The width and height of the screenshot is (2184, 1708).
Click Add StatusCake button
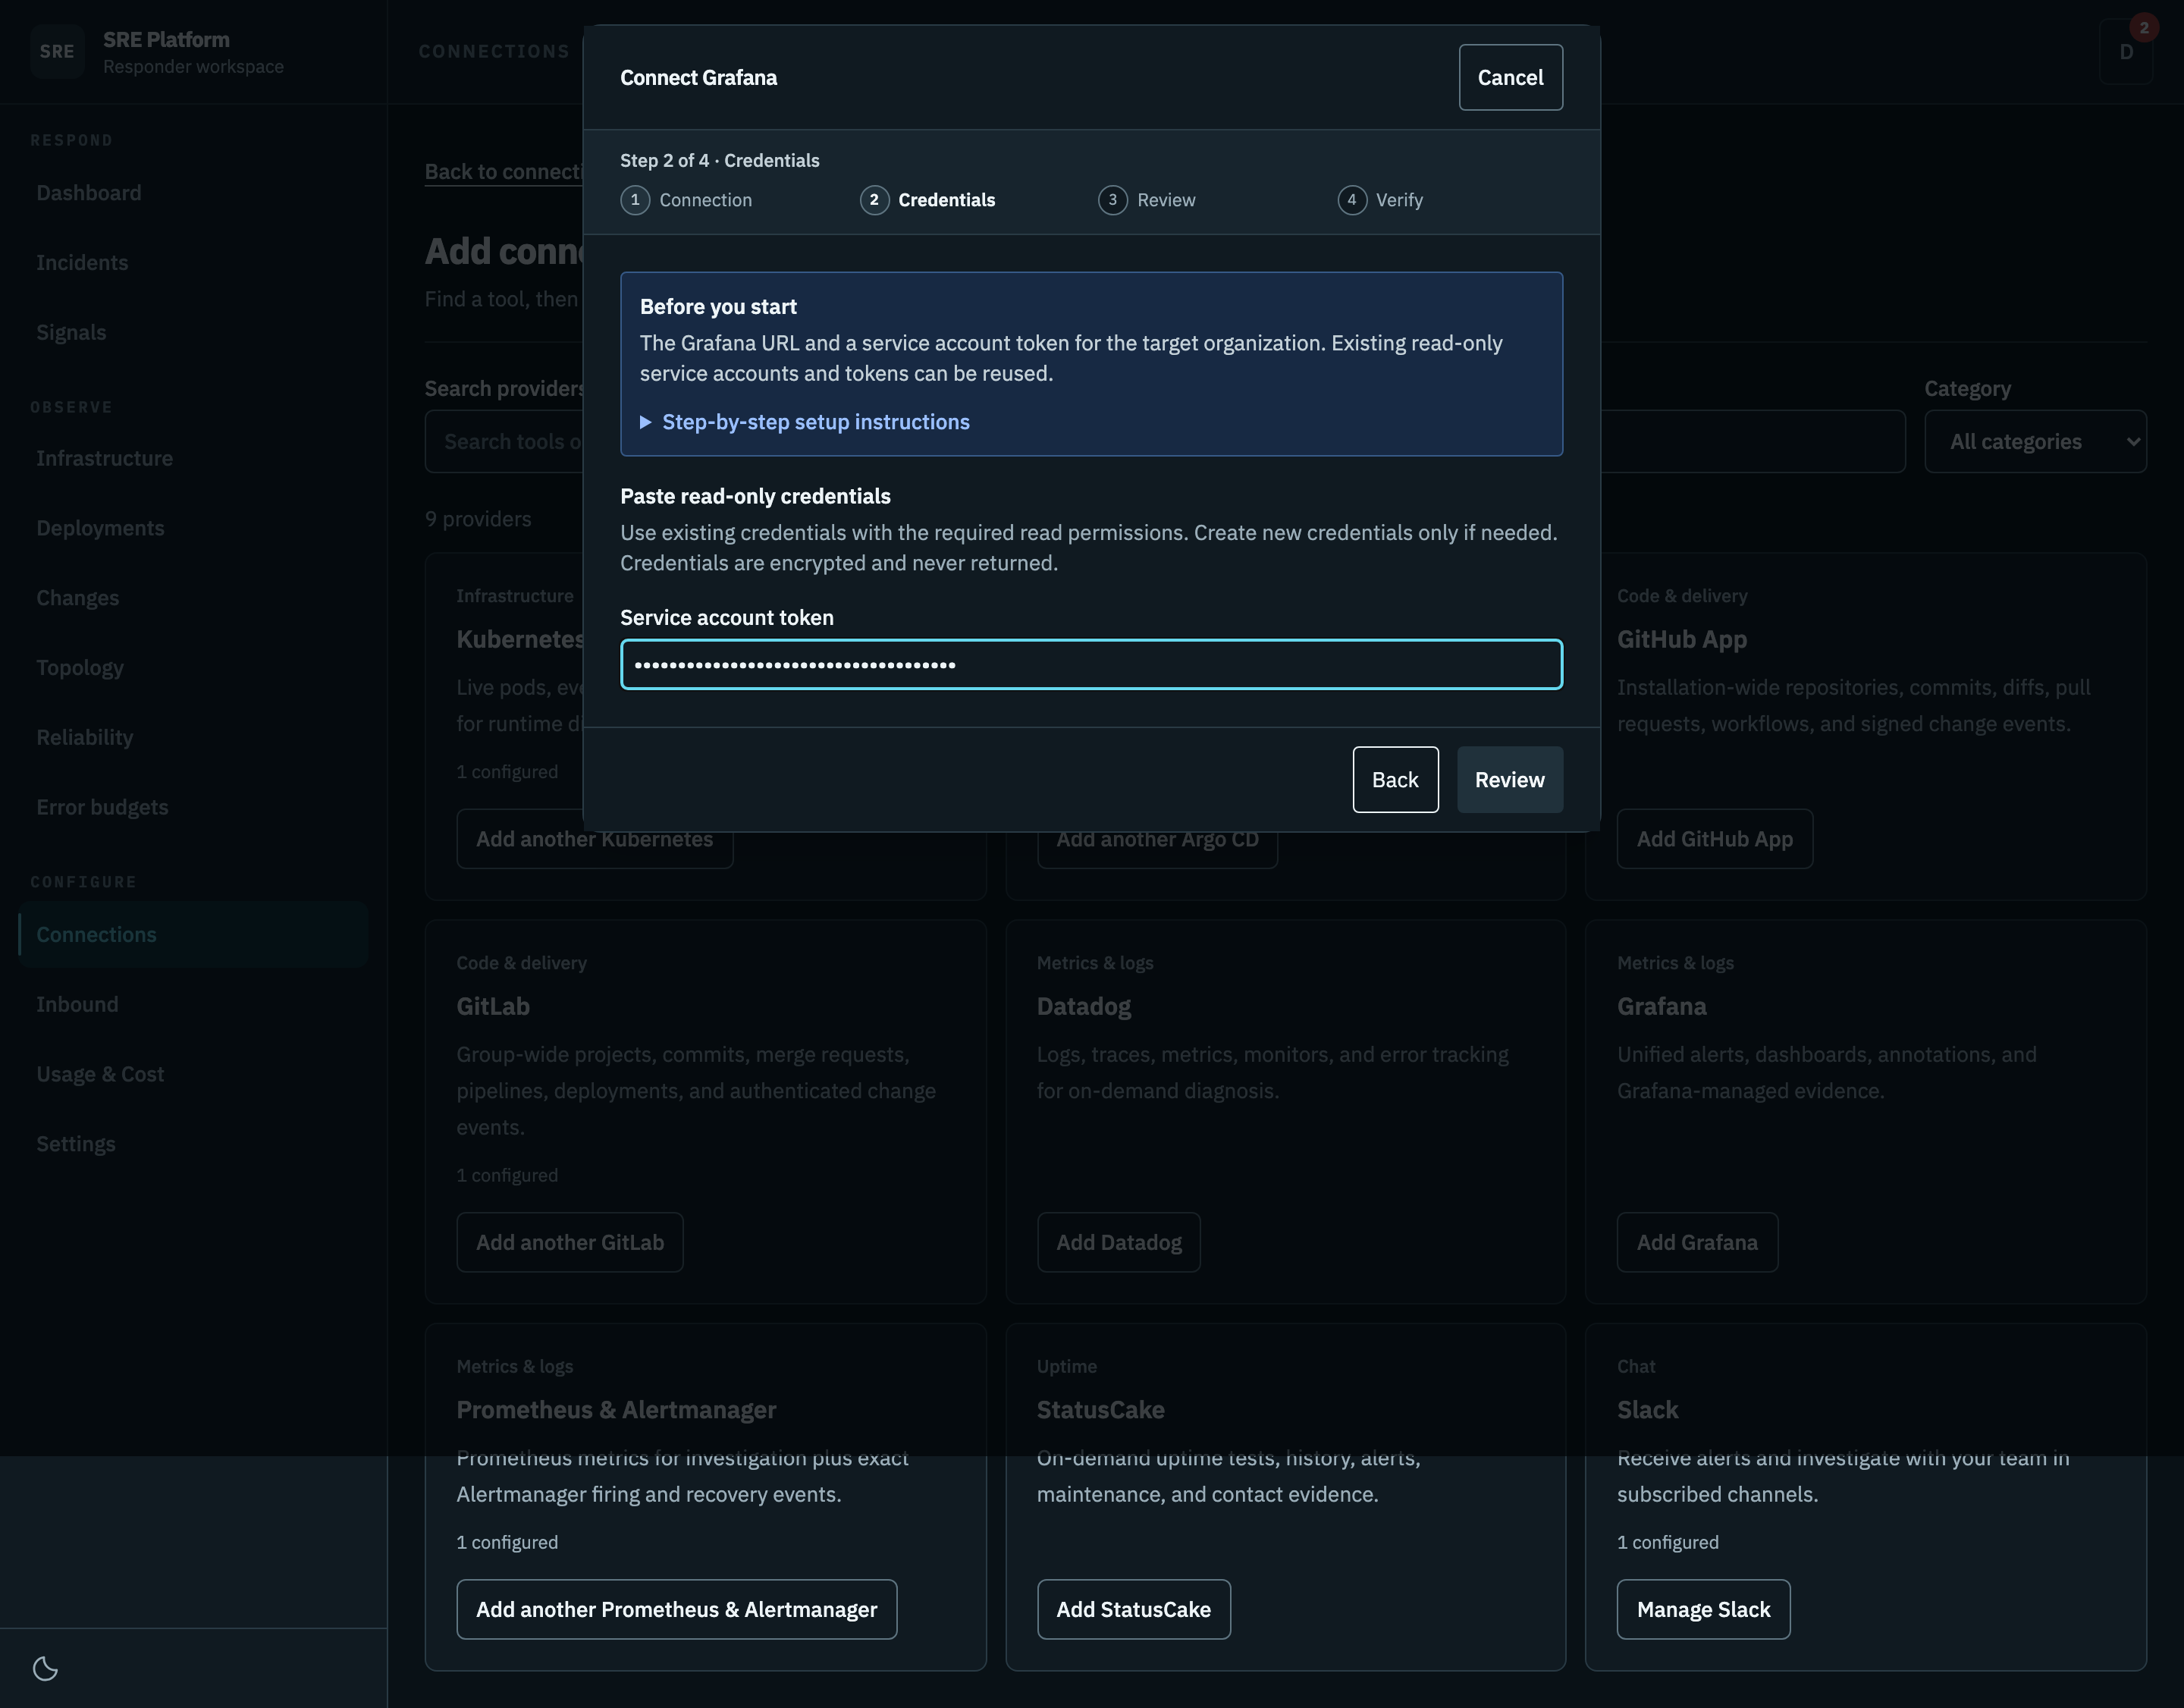[x=1133, y=1609]
